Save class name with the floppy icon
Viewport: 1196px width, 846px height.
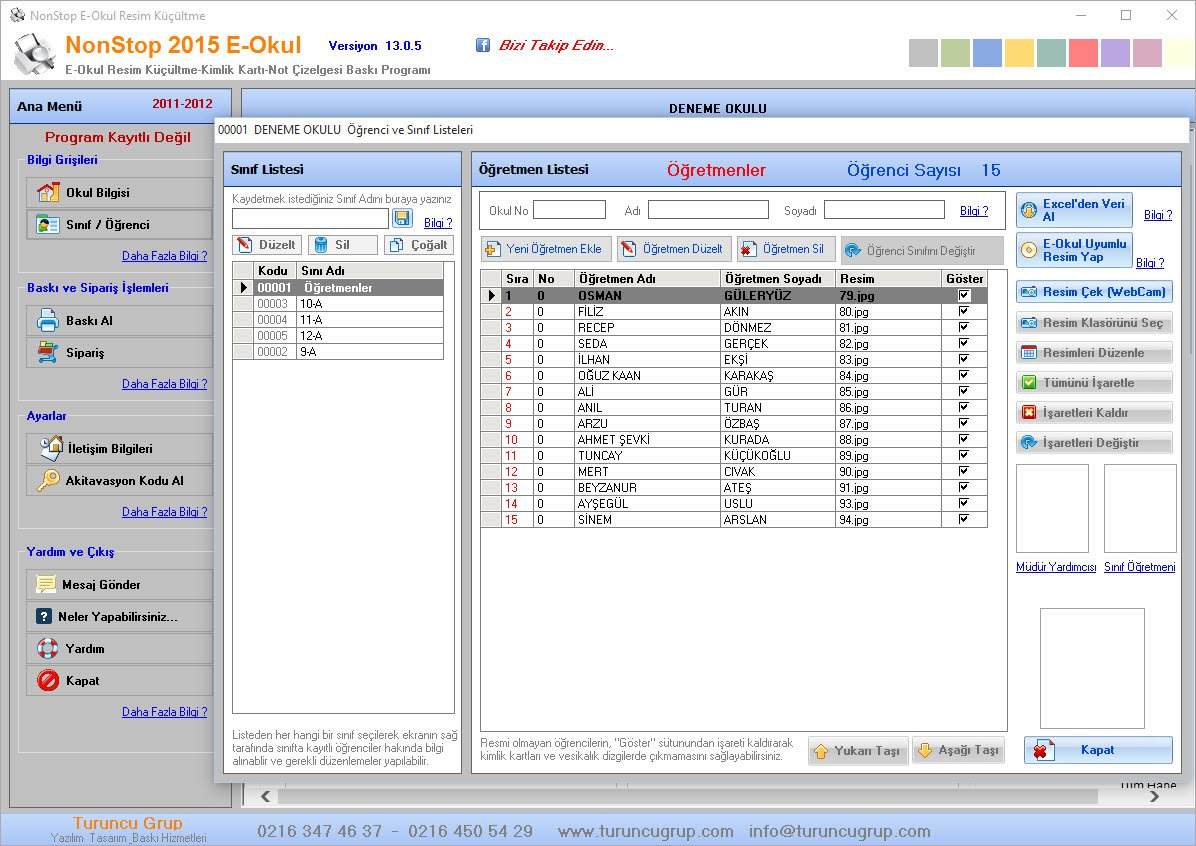pos(402,218)
